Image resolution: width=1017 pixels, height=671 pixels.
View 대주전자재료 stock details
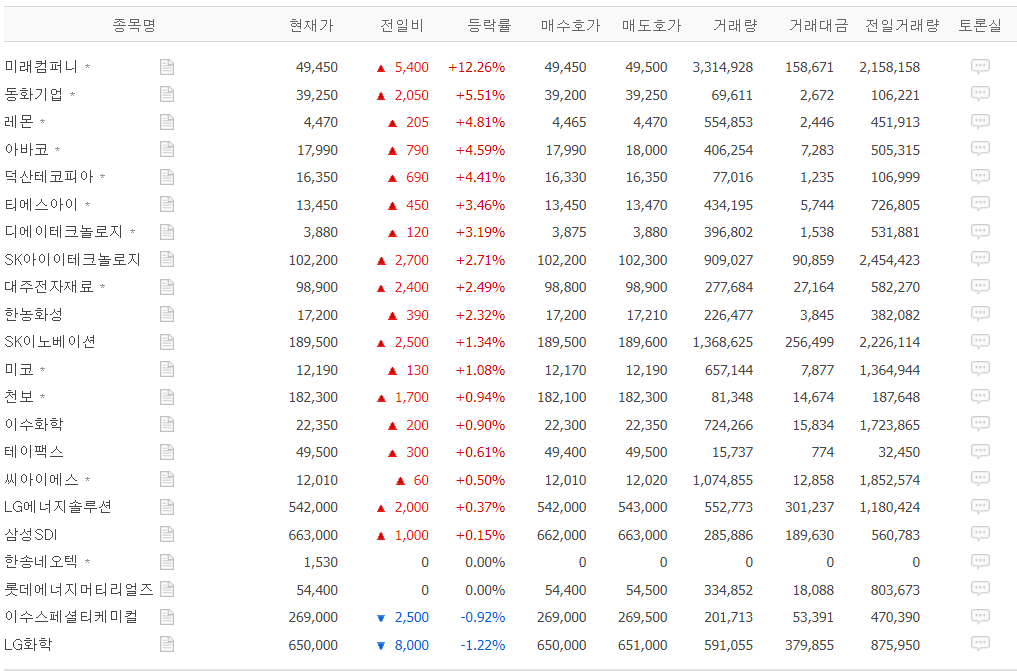49,287
